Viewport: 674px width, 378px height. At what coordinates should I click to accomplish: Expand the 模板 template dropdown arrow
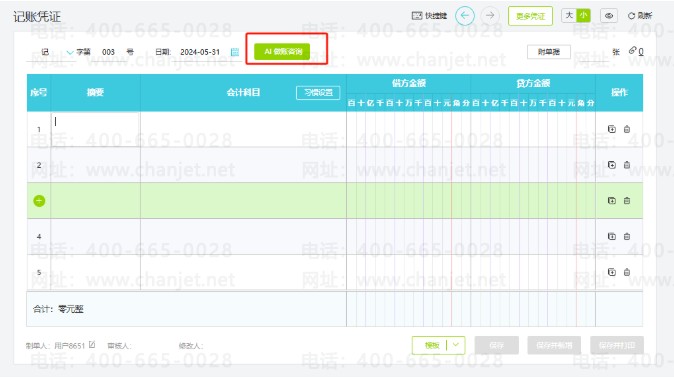coord(456,345)
